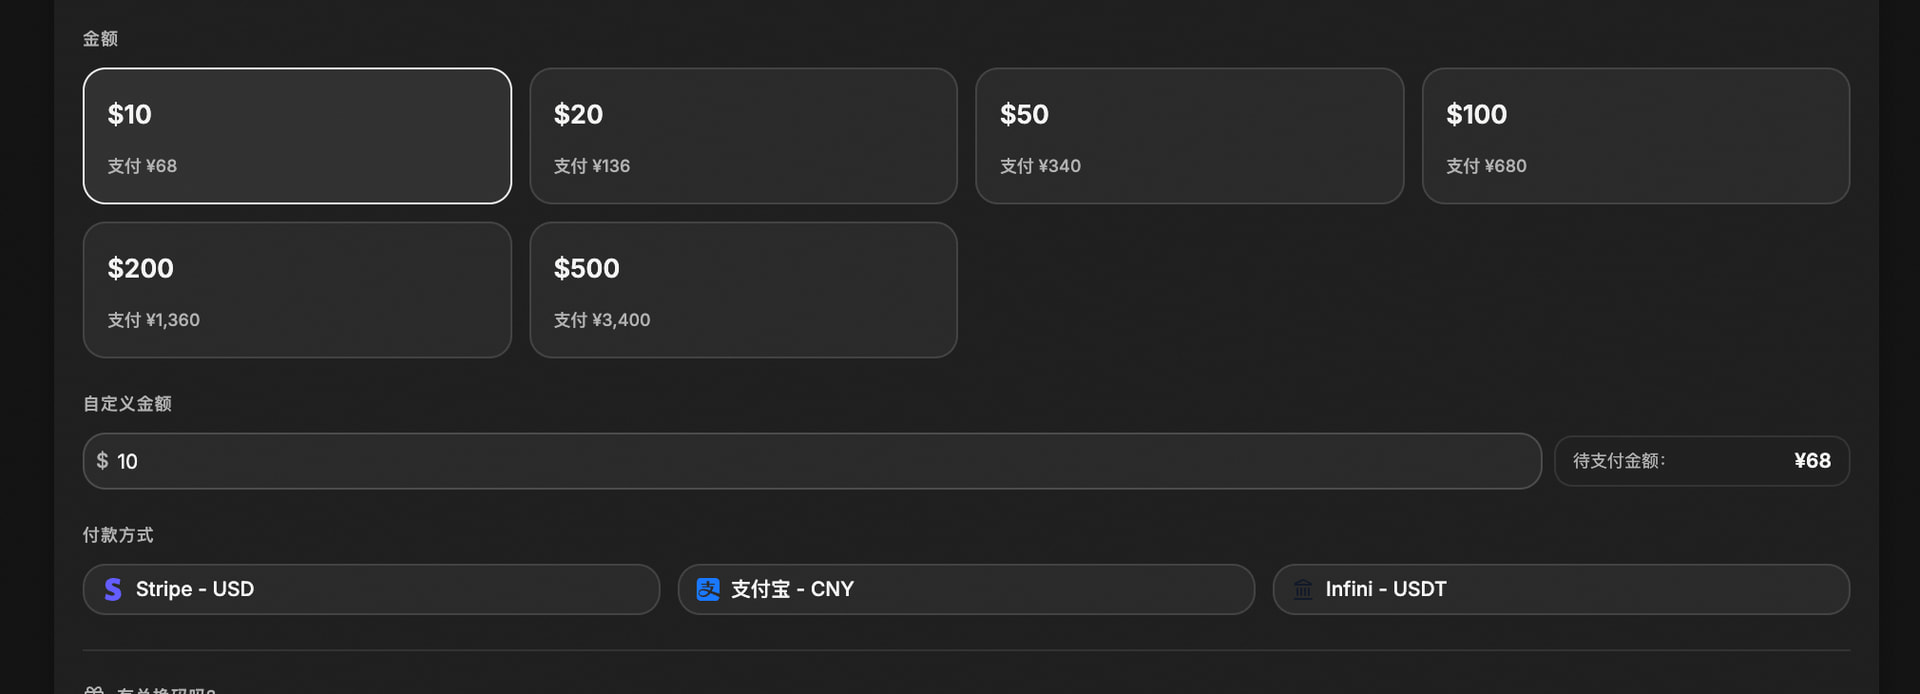Select the $200 amount card
The image size is (1920, 694).
(x=297, y=290)
